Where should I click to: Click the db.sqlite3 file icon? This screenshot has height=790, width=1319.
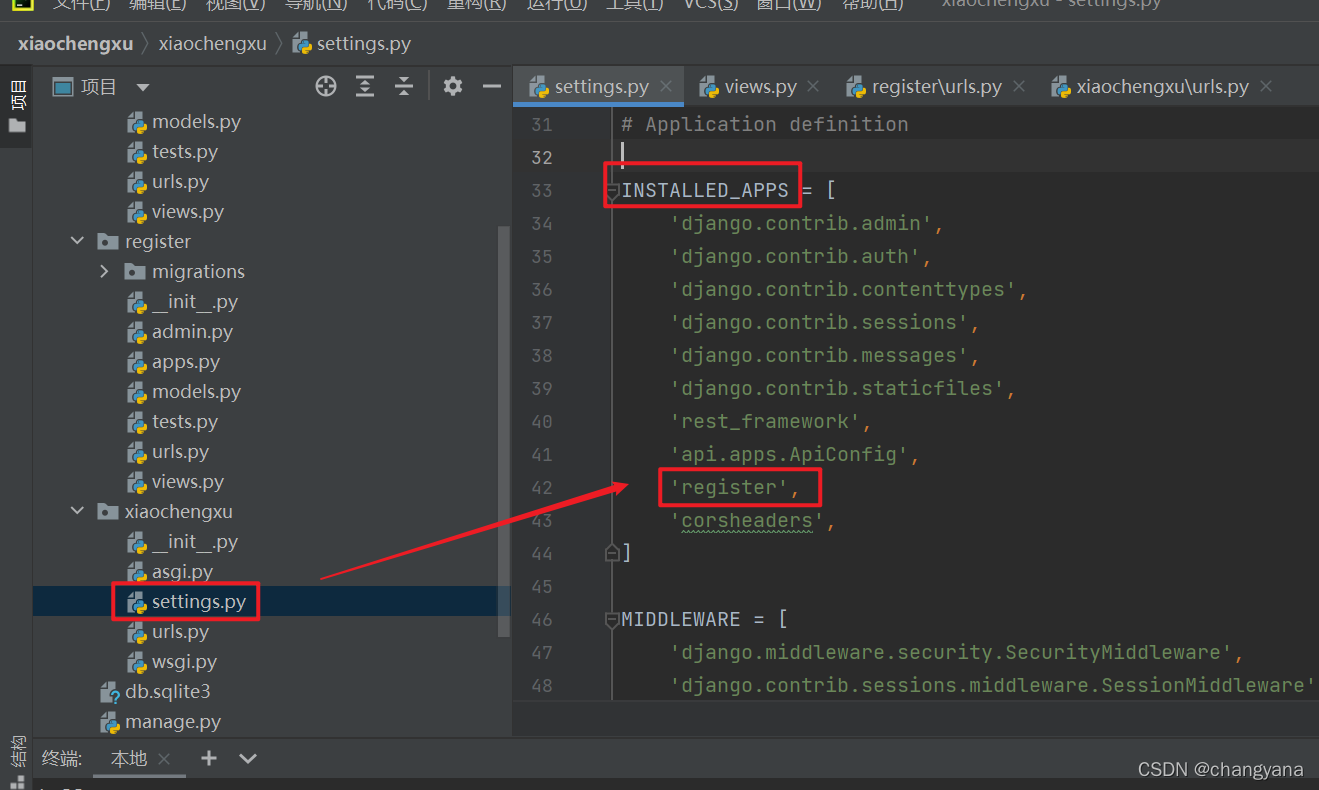tap(109, 692)
